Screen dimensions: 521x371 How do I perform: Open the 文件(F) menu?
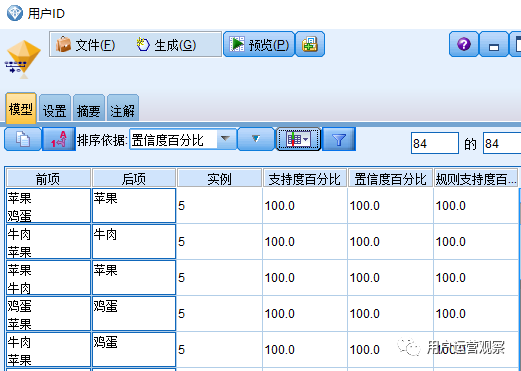[86, 45]
